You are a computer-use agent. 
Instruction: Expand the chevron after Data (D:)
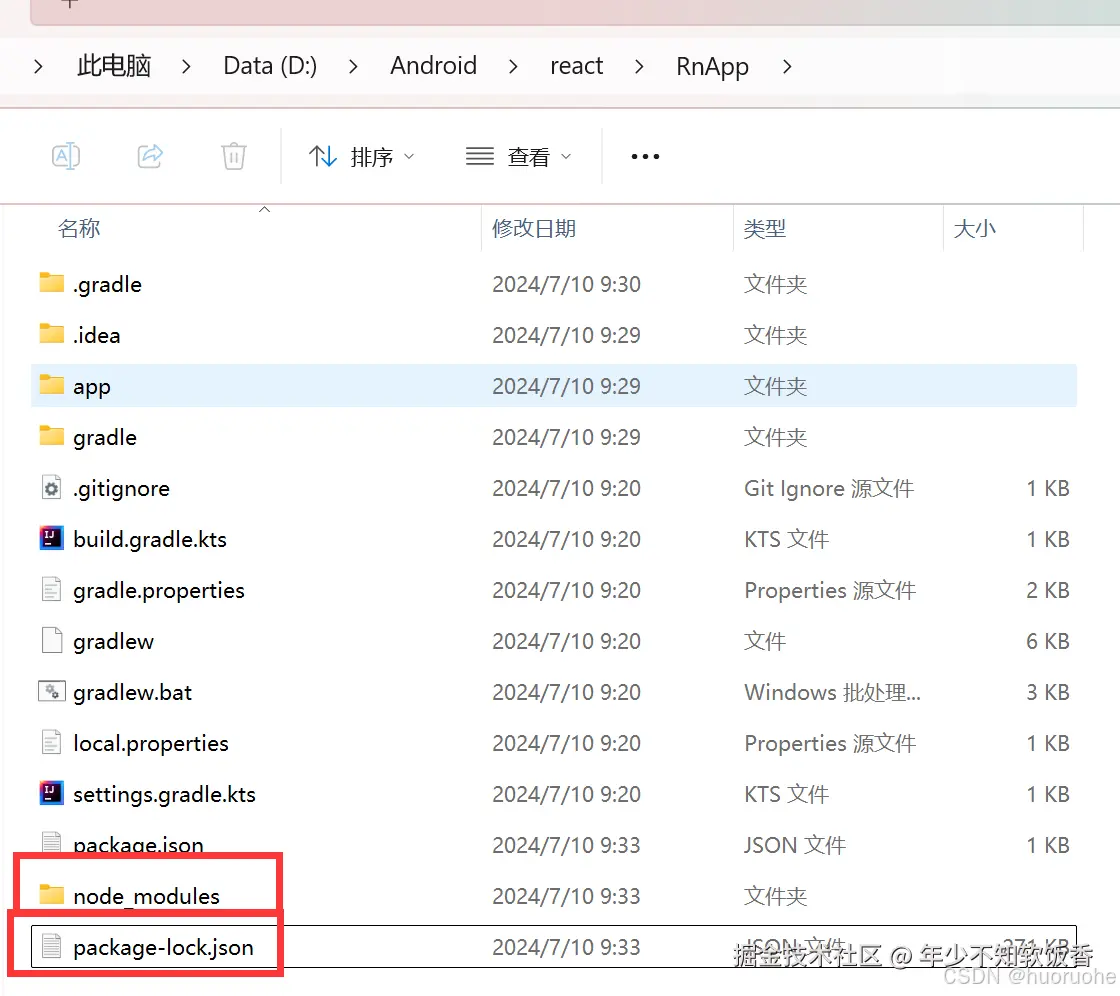tap(353, 66)
